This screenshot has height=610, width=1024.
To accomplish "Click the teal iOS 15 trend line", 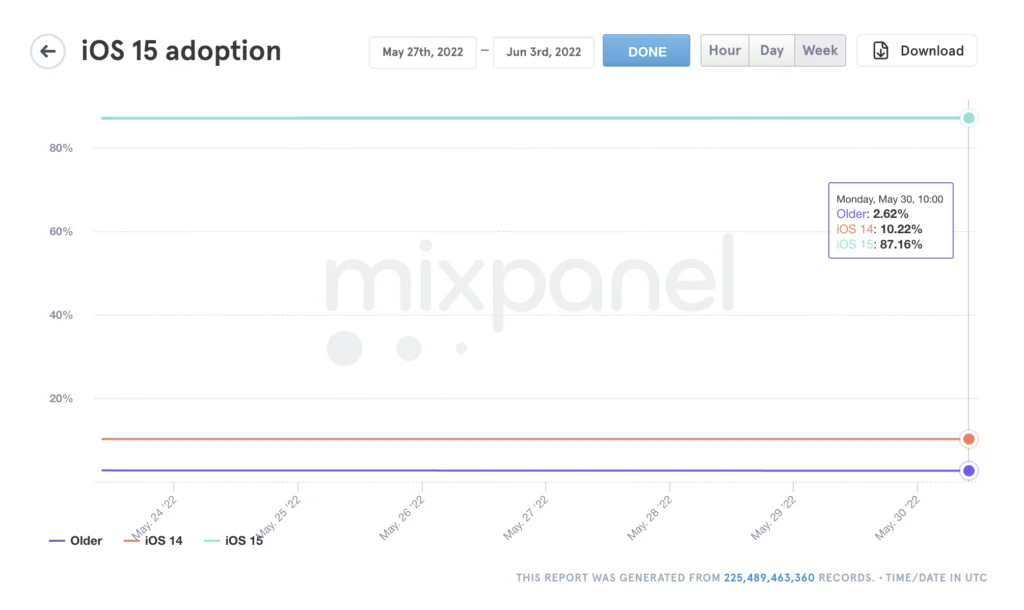I will pyautogui.click(x=500, y=118).
